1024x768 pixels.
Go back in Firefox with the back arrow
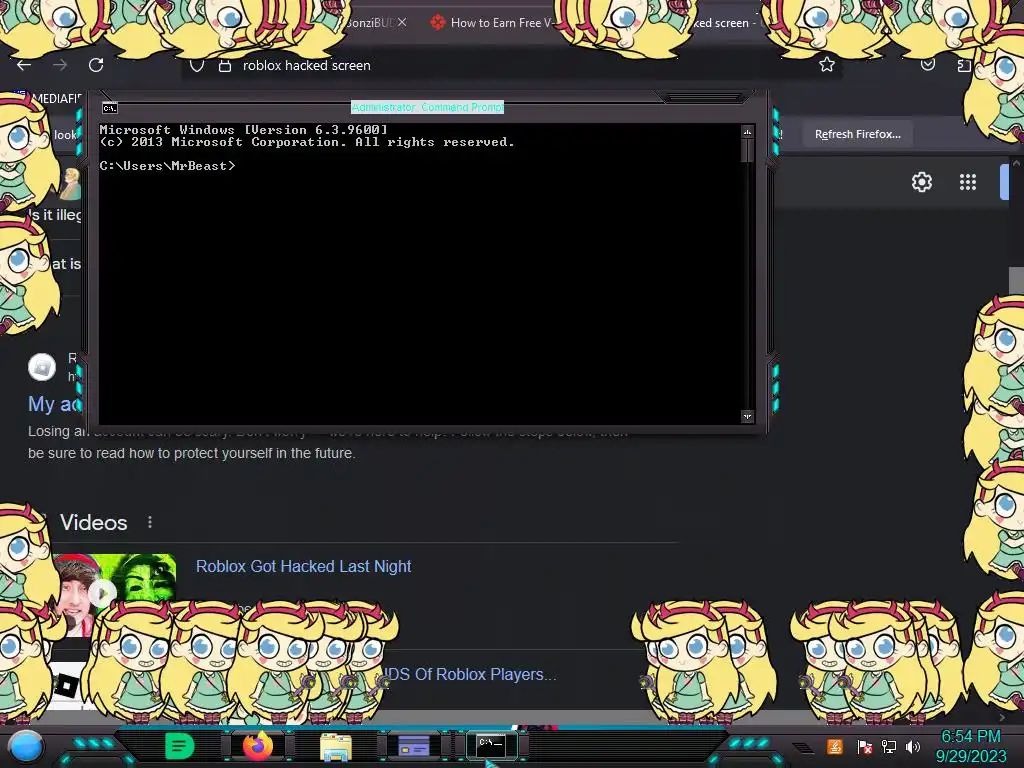tap(24, 65)
